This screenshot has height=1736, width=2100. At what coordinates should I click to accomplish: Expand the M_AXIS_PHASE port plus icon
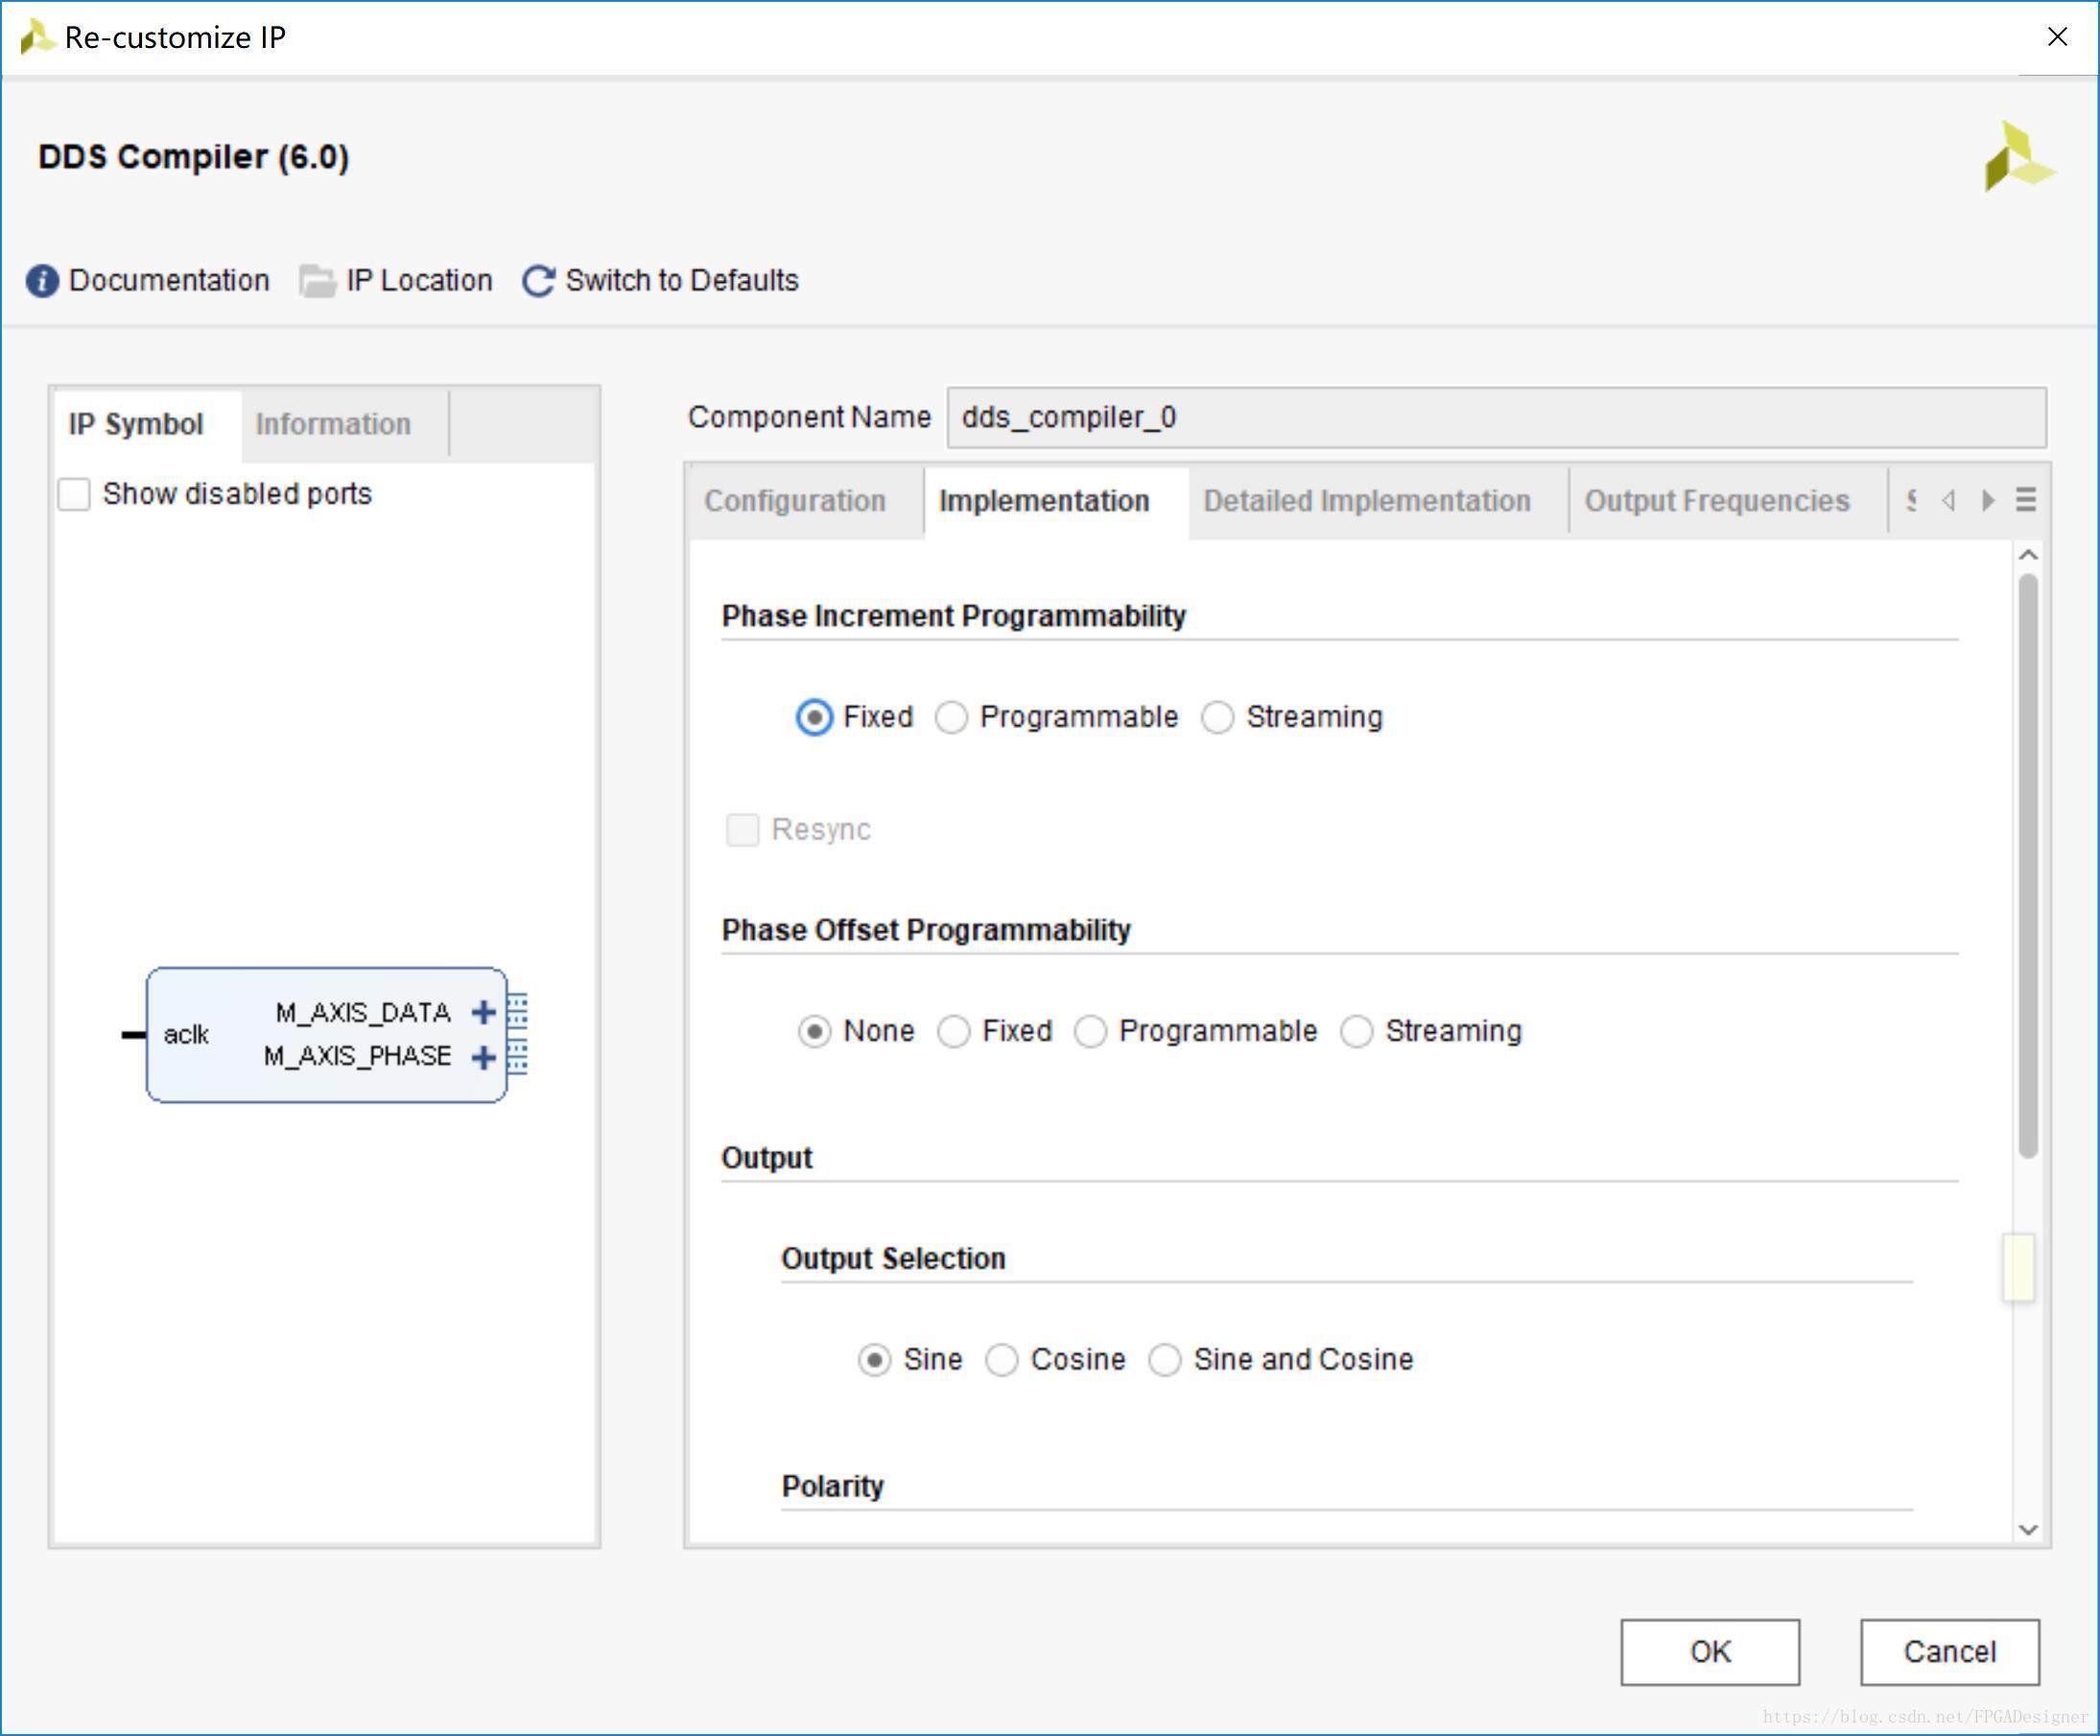coord(484,1056)
